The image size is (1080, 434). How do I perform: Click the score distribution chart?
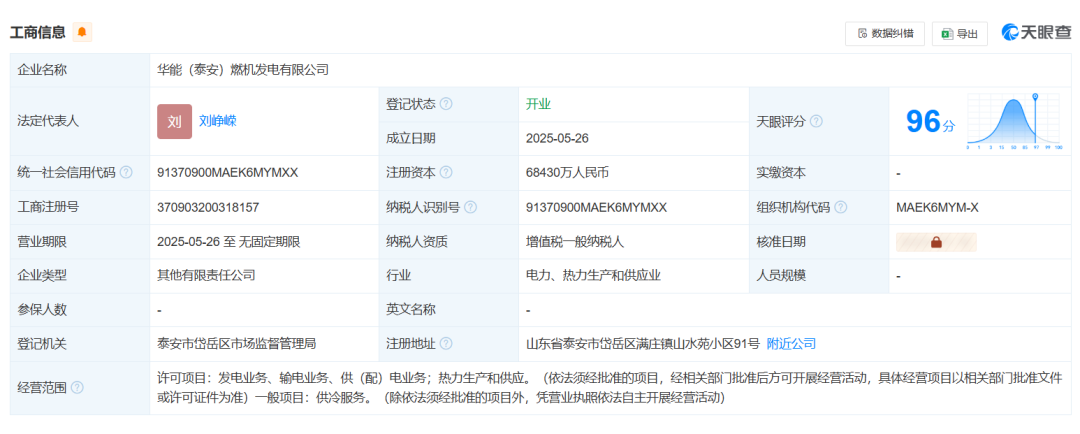coord(1015,122)
